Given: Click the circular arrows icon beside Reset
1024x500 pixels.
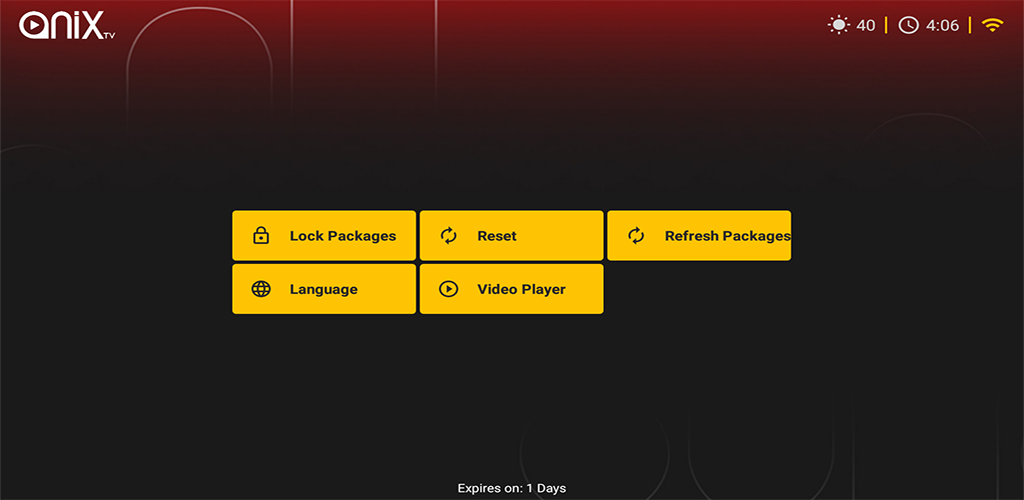Looking at the screenshot, I should pyautogui.click(x=448, y=236).
